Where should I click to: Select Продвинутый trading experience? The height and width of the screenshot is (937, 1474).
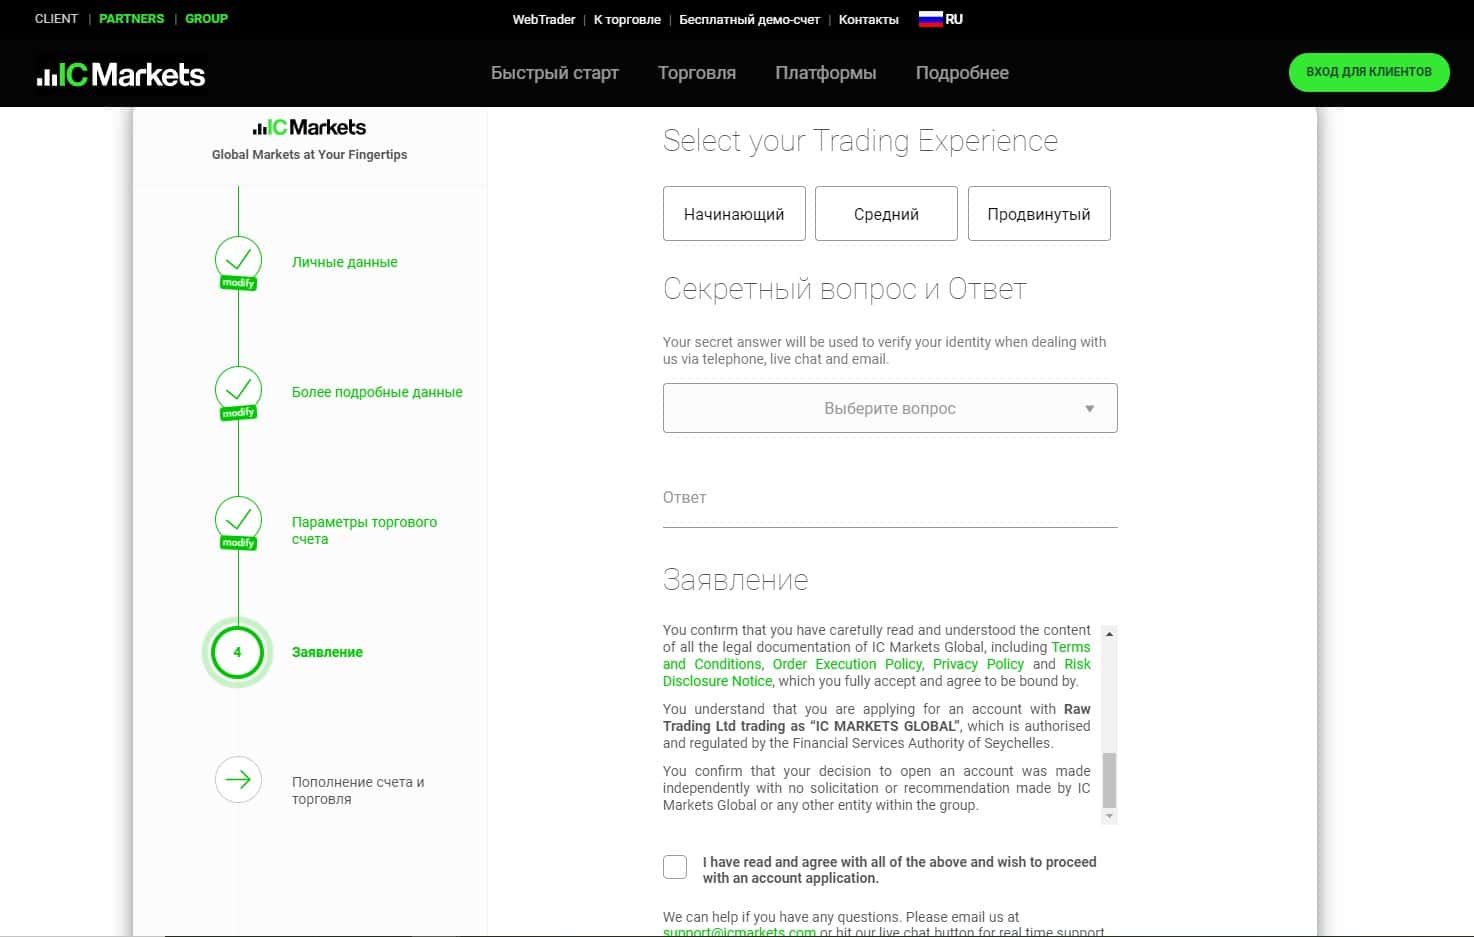click(x=1039, y=213)
